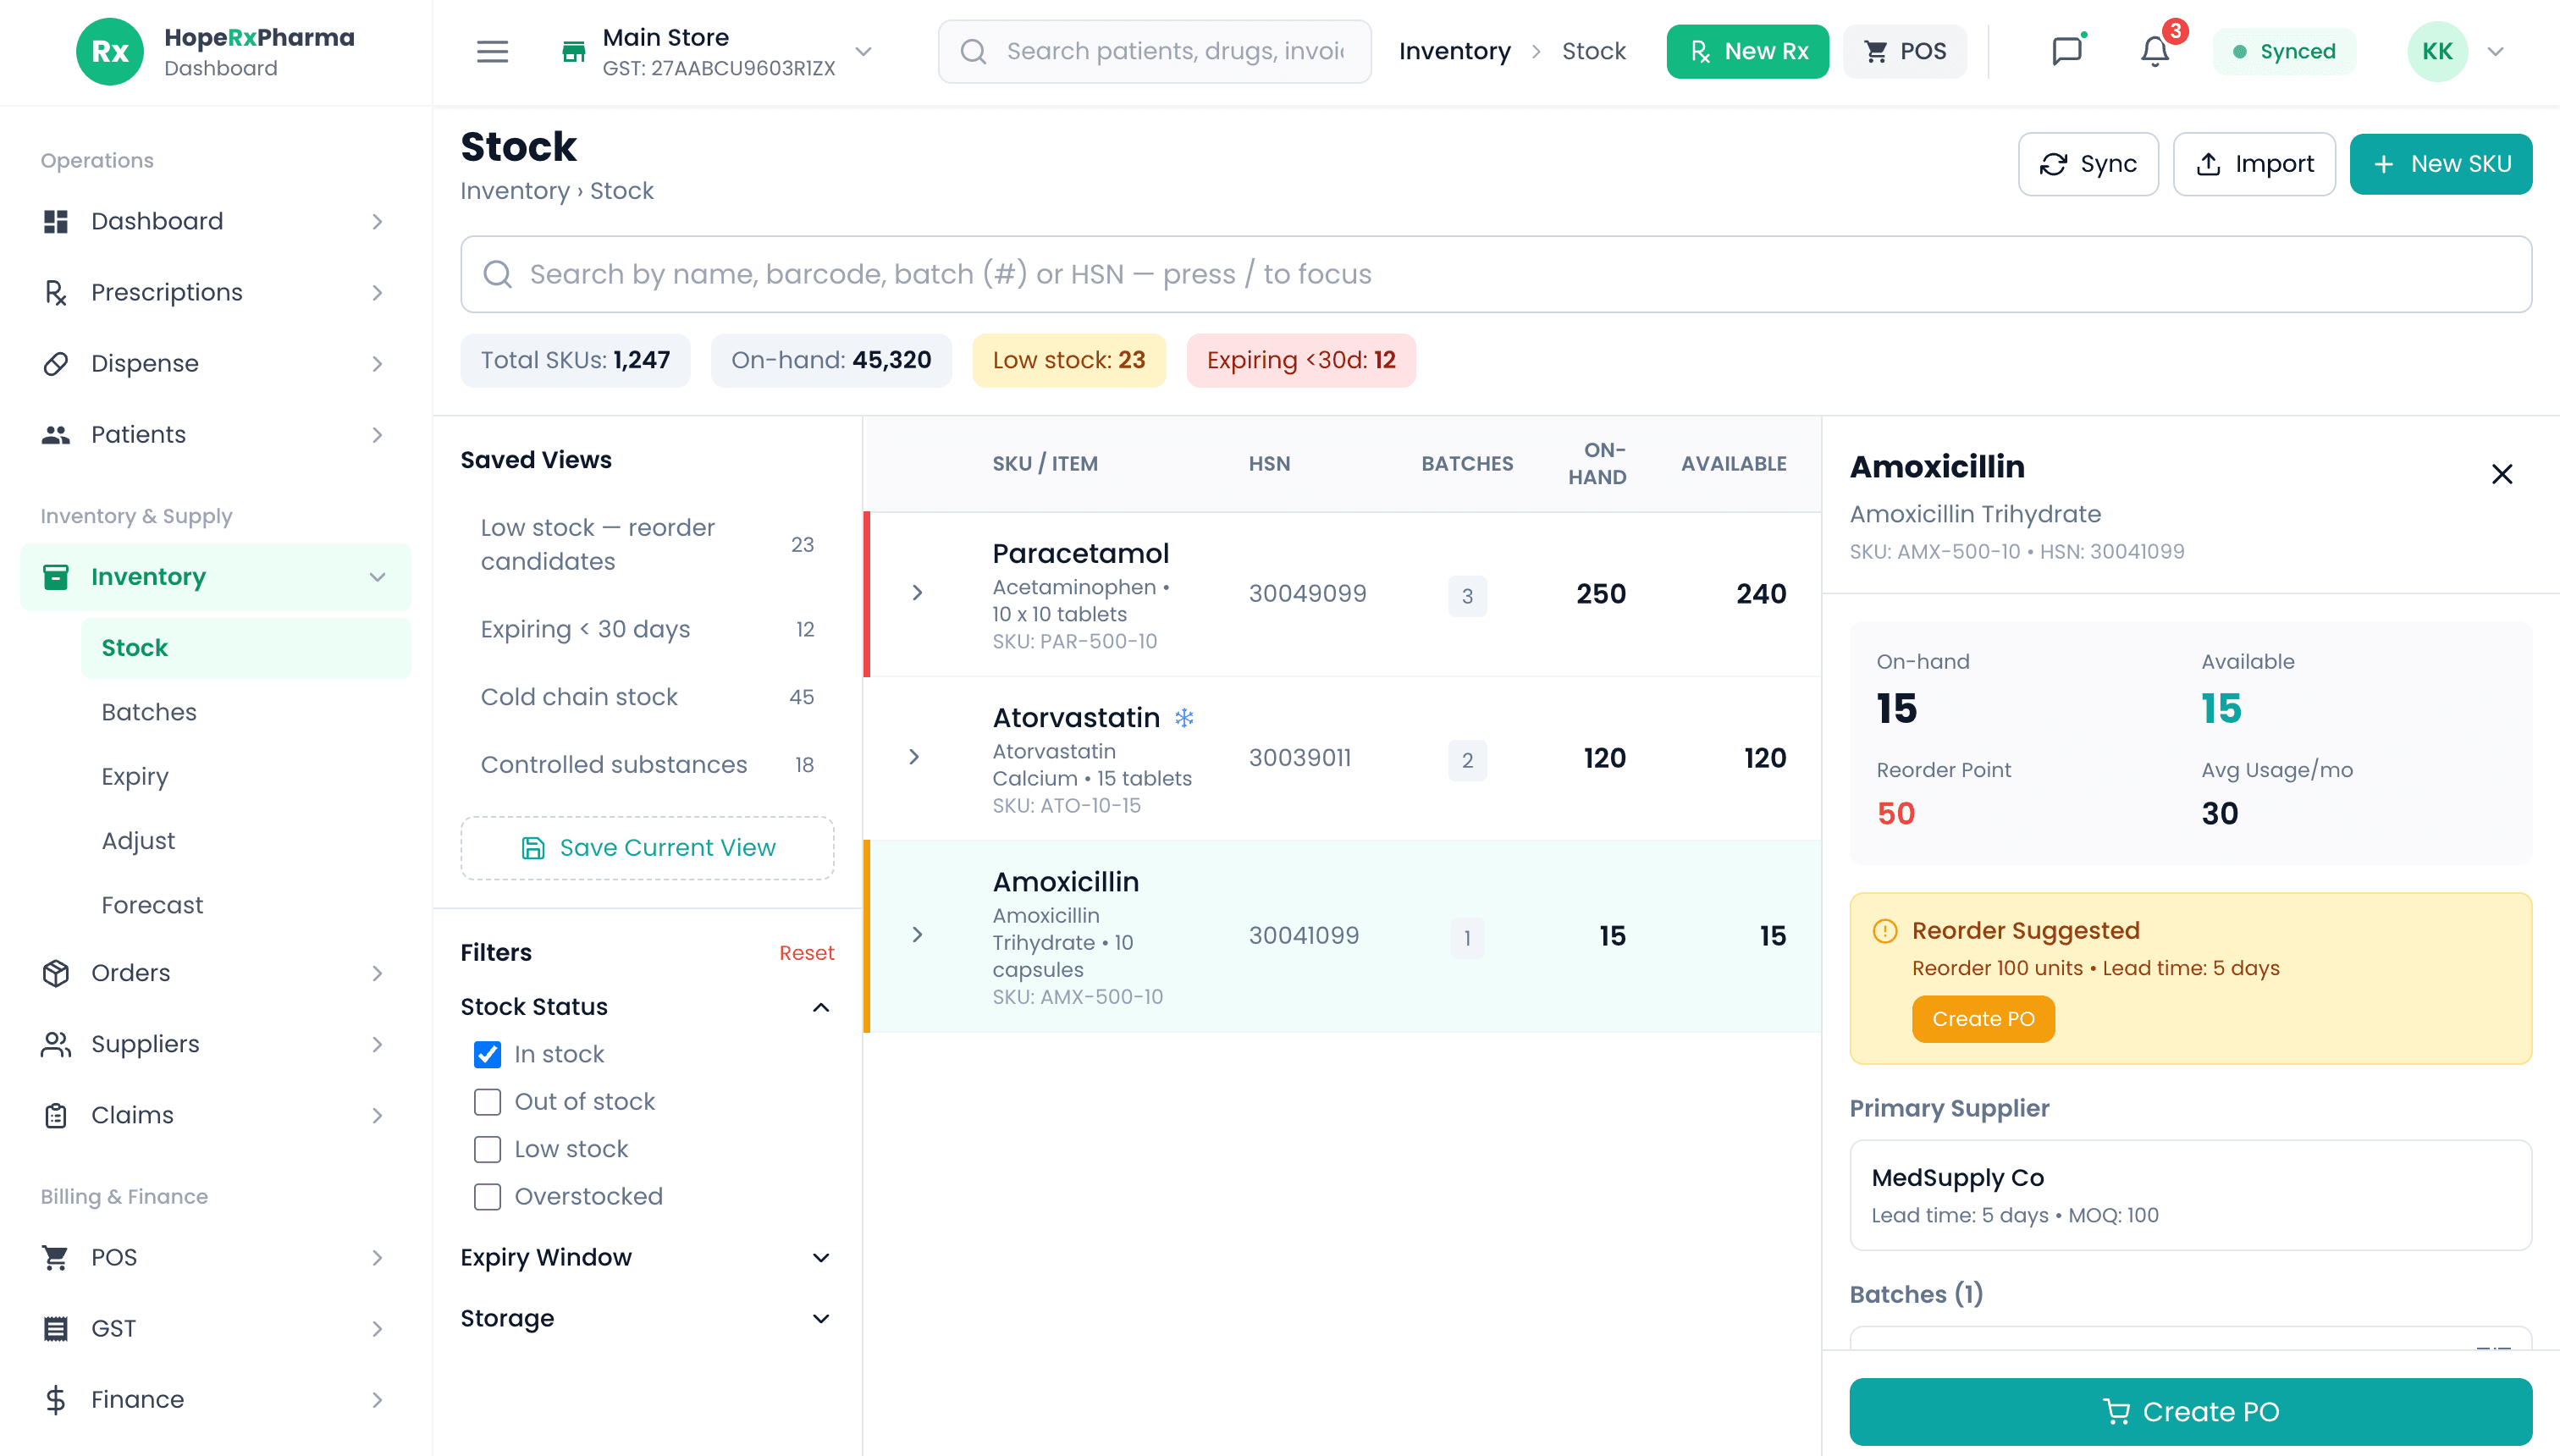Click the stock search input field
The width and height of the screenshot is (2560, 1456).
[x=1495, y=274]
